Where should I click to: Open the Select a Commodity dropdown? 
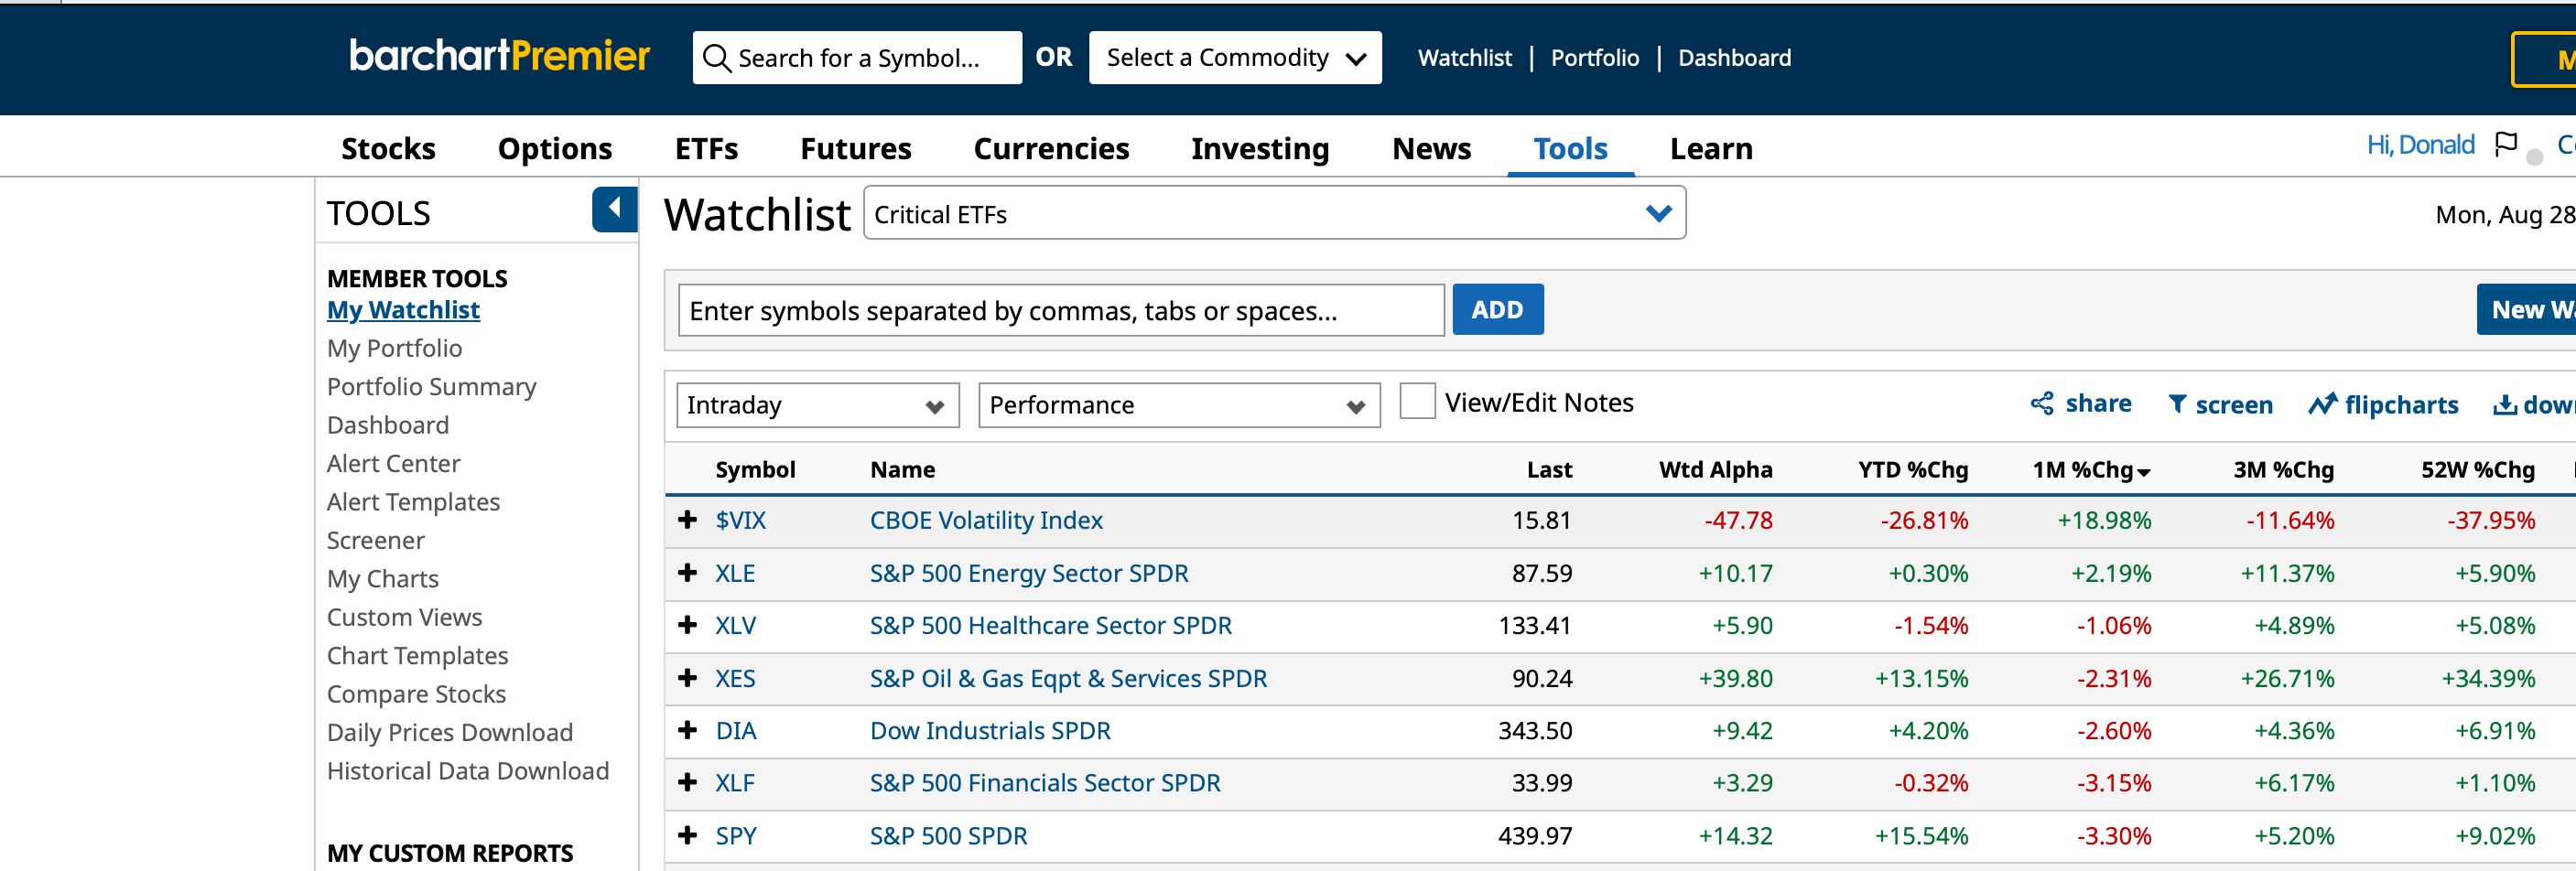click(x=1235, y=58)
